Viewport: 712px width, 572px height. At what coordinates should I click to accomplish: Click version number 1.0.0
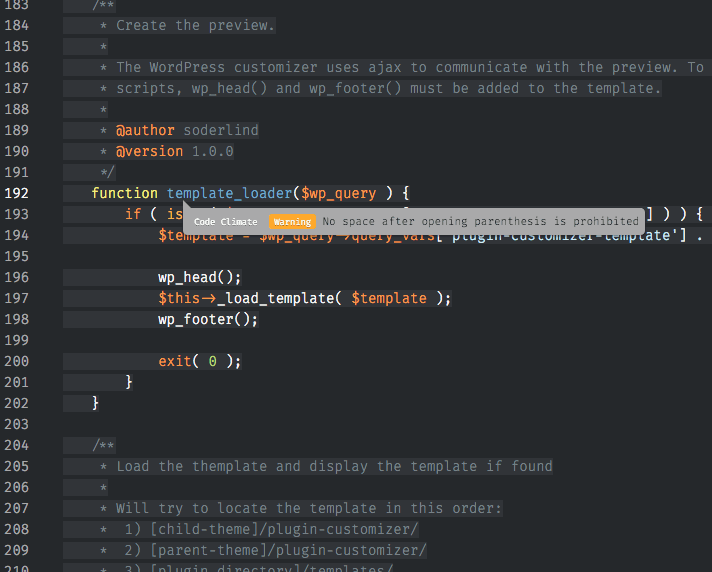tap(213, 152)
